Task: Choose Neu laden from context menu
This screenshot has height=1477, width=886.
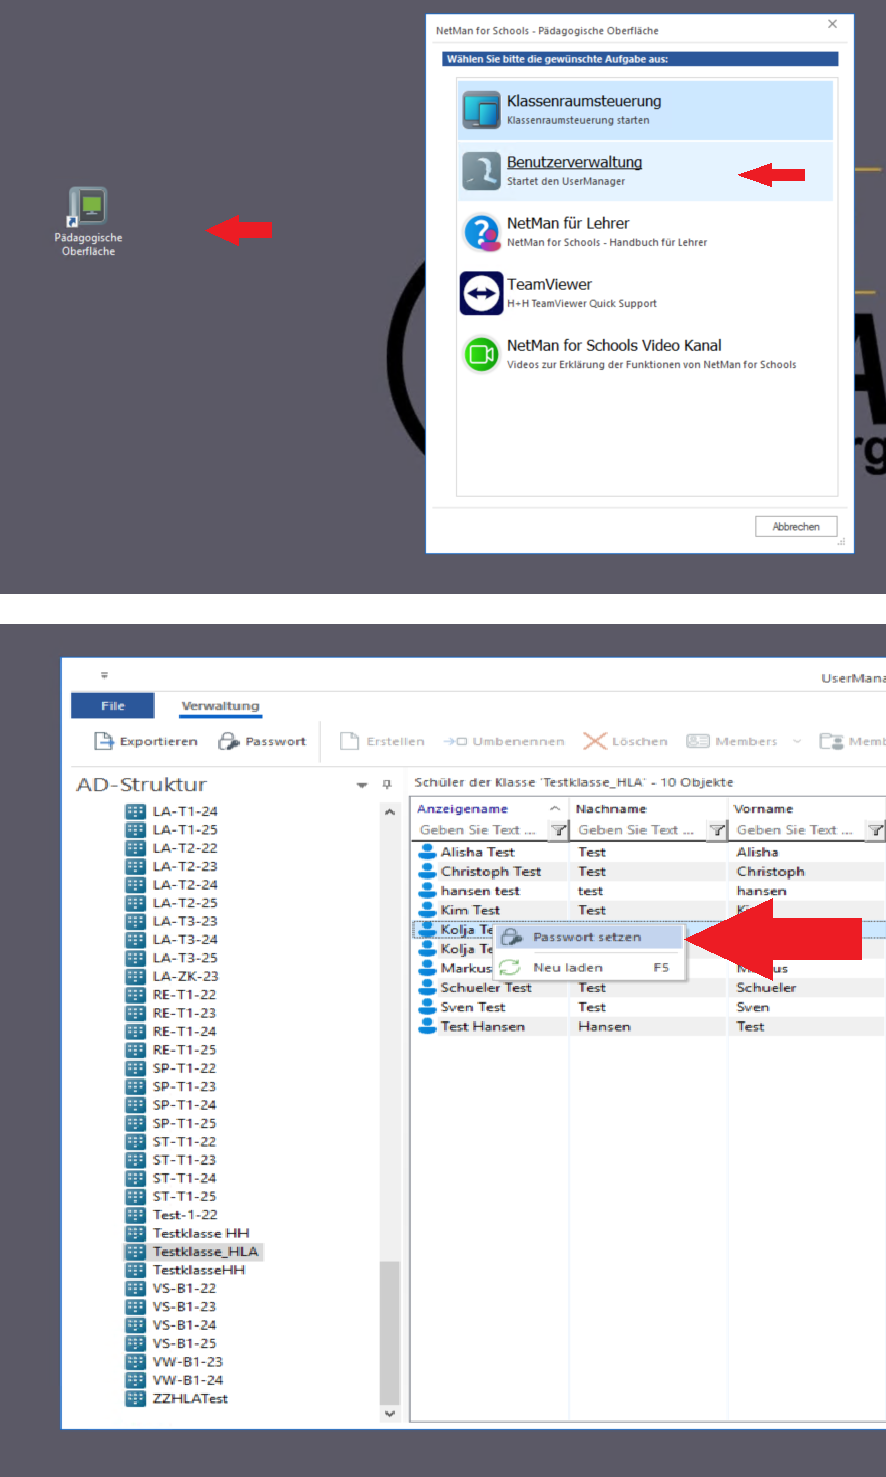Action: [567, 967]
